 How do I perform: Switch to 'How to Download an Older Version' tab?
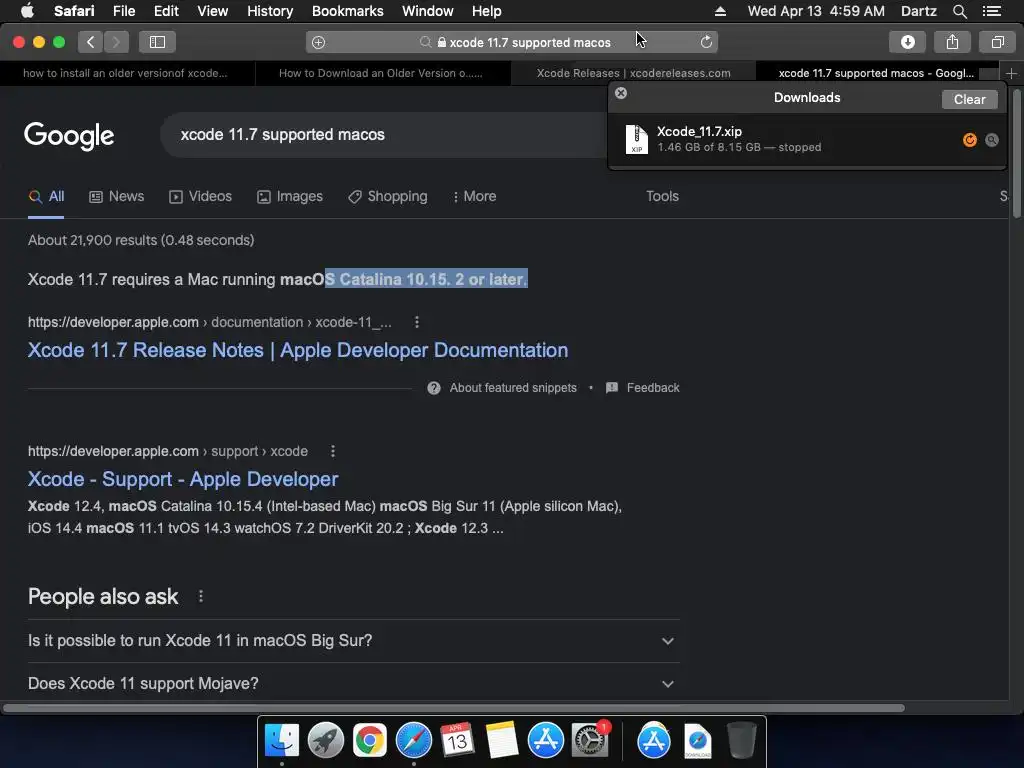tap(381, 73)
